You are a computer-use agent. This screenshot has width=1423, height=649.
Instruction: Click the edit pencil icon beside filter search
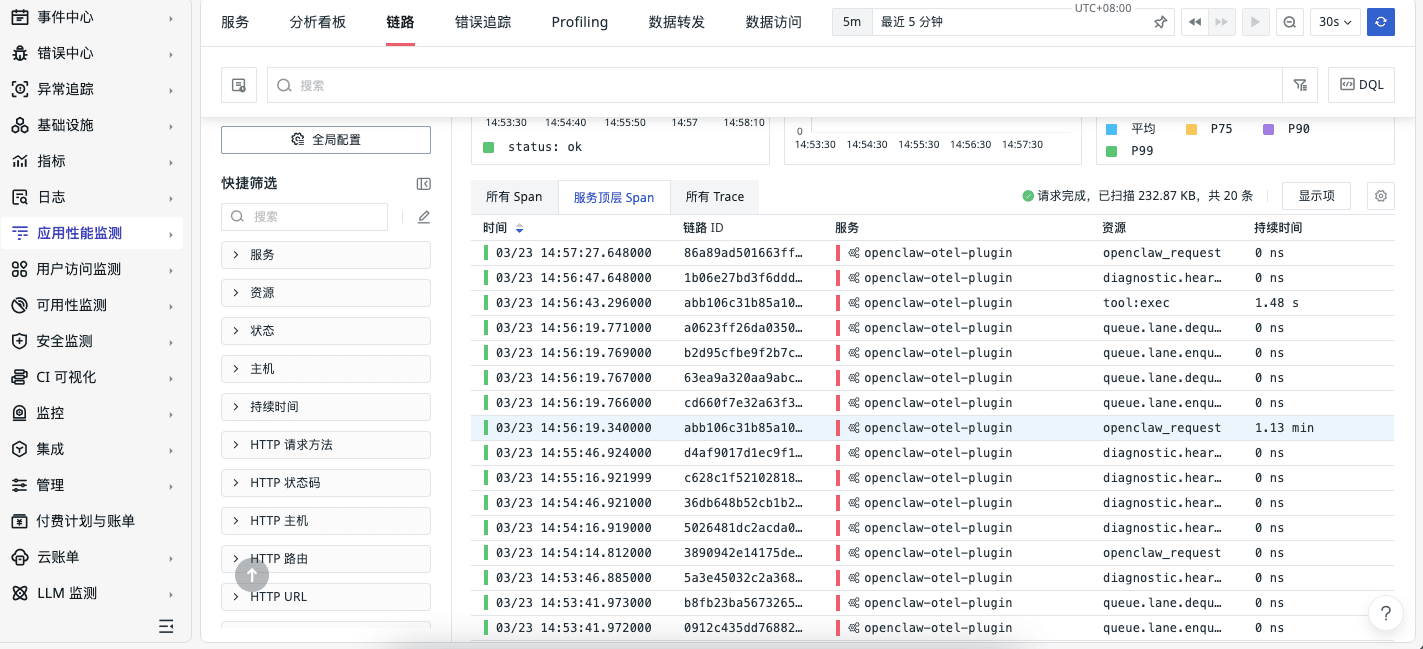point(423,217)
